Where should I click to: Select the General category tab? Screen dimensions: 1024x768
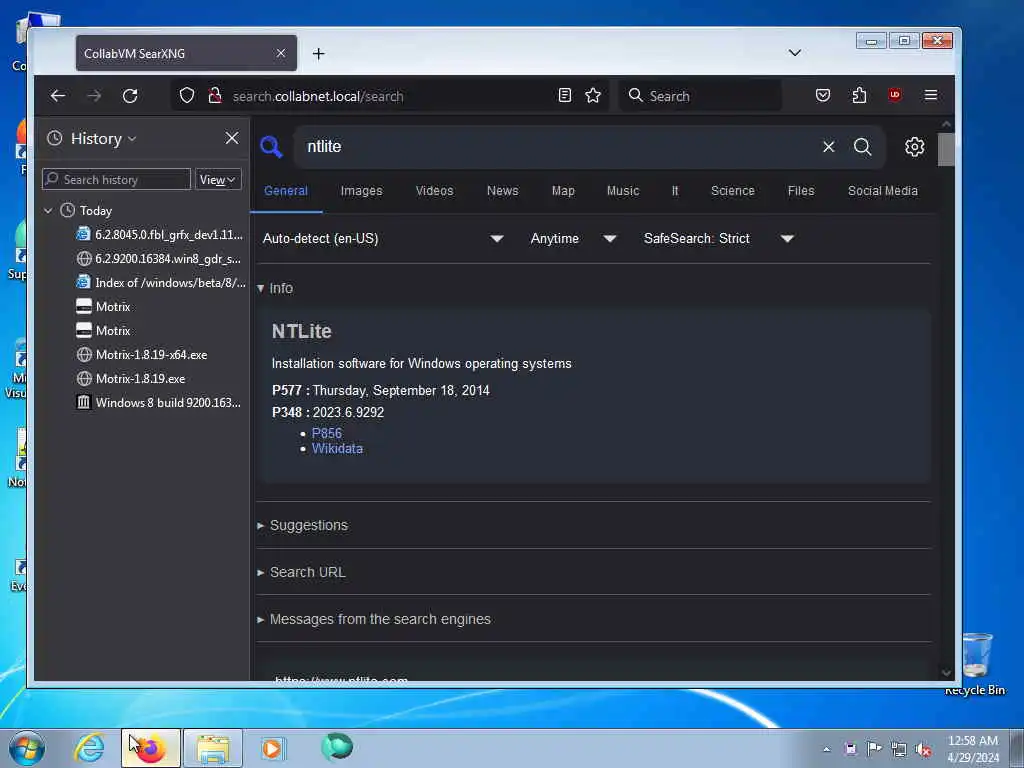[285, 191]
